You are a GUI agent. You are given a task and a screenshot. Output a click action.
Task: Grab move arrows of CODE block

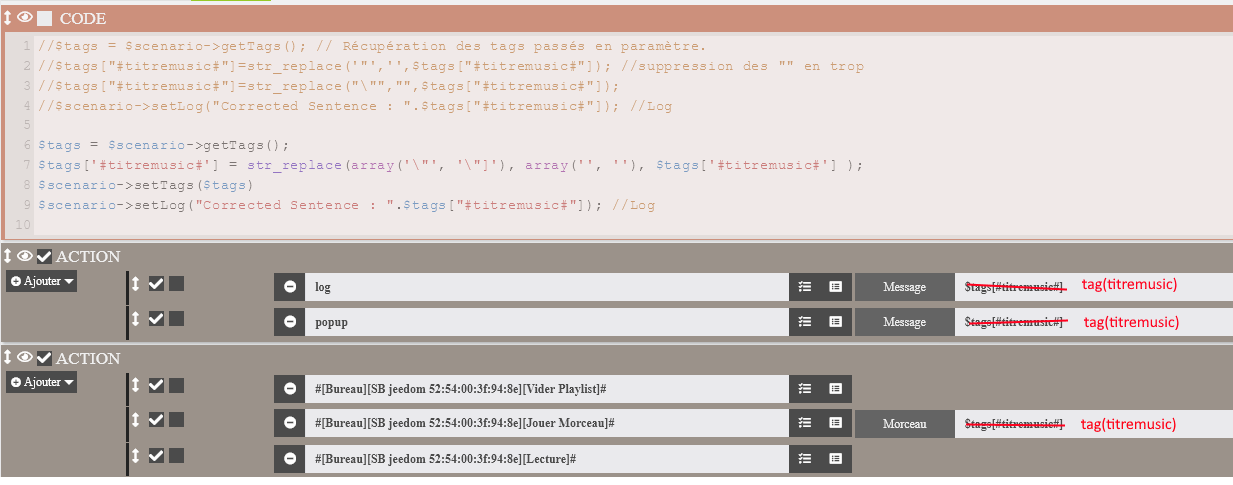8,18
